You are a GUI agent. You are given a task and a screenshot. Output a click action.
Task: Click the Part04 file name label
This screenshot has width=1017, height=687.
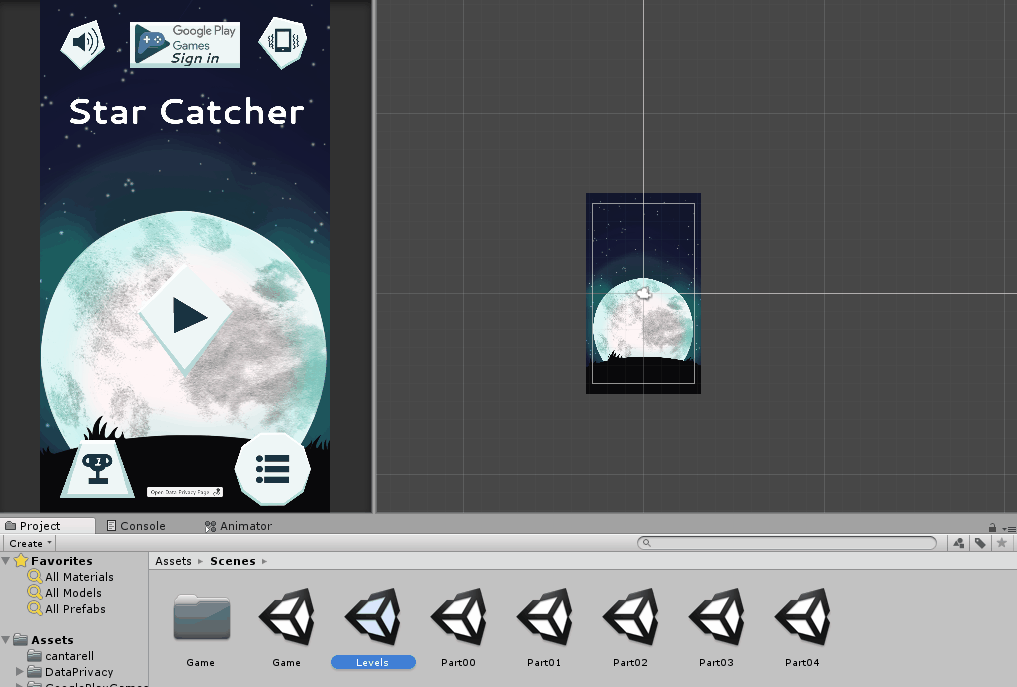(x=802, y=662)
